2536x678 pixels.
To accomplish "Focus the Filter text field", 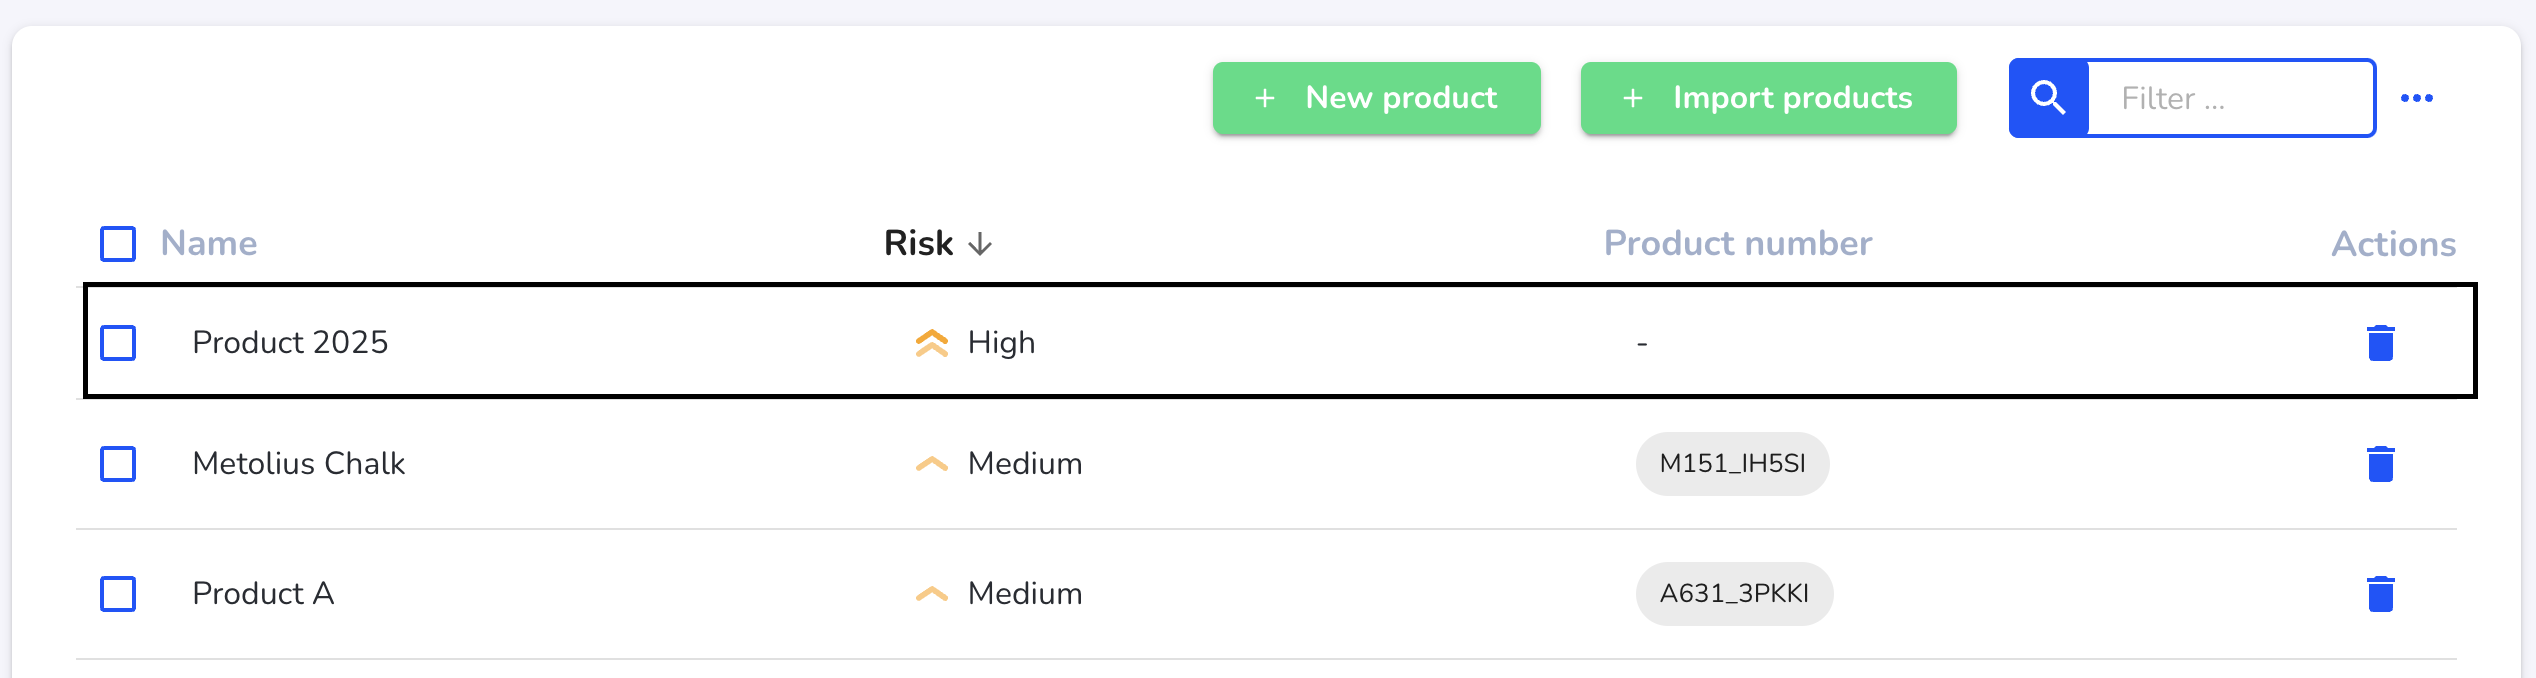I will click(2230, 98).
